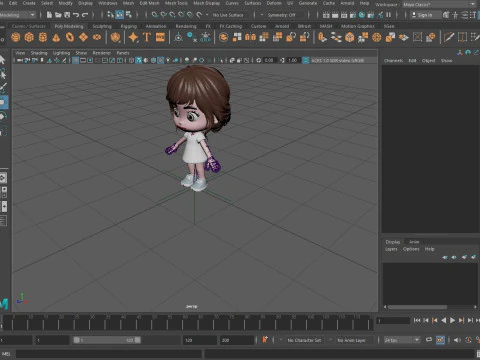Screen dimensions: 480x360
Task: Switch to the Anim layer tab
Action: (414, 242)
